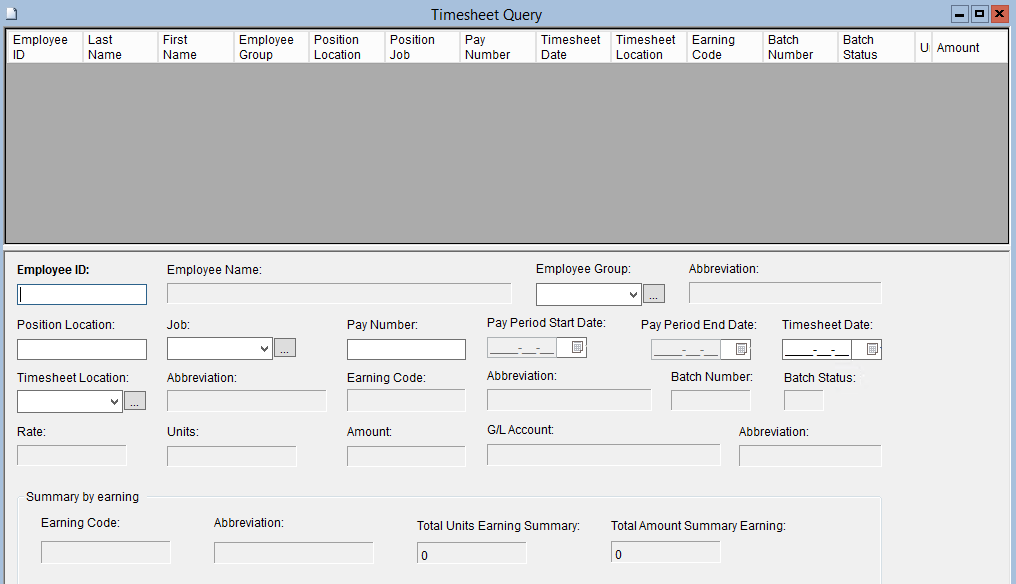This screenshot has height=584, width=1016.
Task: Click the Timesheet Location lookup ellipsis button
Action: (135, 401)
